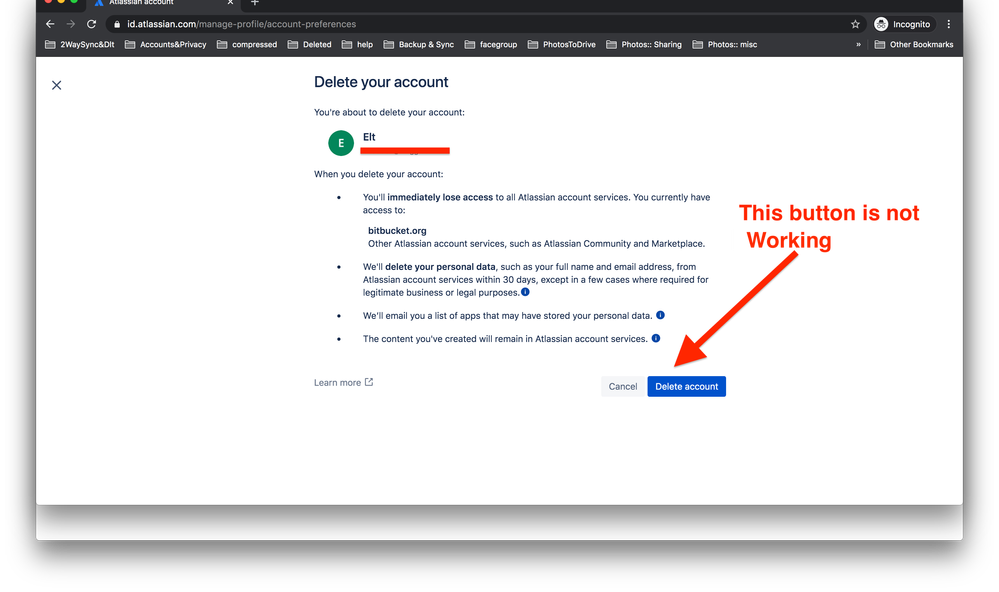Screen dimensions: 999x592
Task: Bookmark this page with the star icon
Action: 855,24
